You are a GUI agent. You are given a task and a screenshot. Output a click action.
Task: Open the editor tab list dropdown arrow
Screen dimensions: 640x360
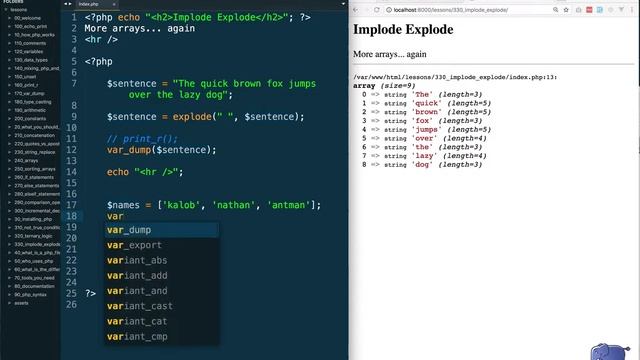[x=343, y=4]
